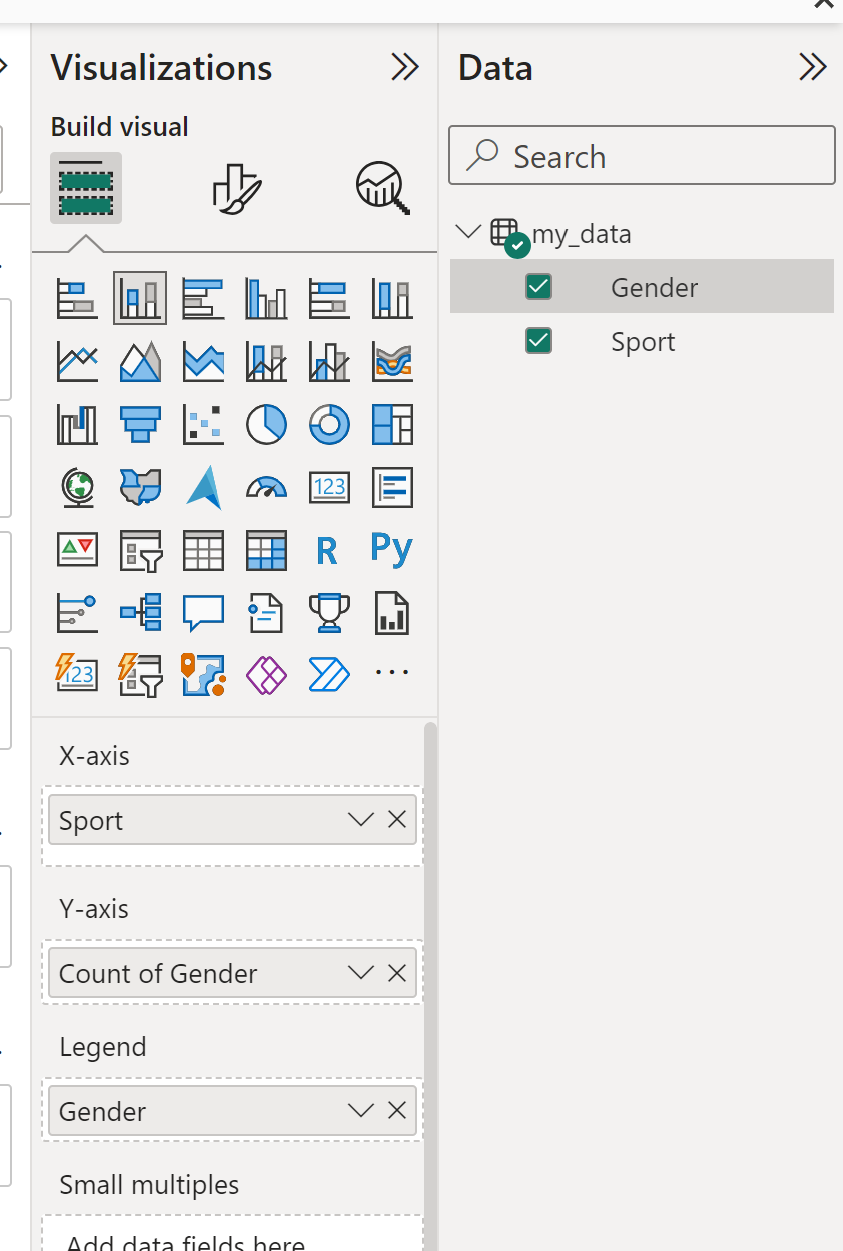Choose the Key influencers visual
The image size is (843, 1251).
77,612
